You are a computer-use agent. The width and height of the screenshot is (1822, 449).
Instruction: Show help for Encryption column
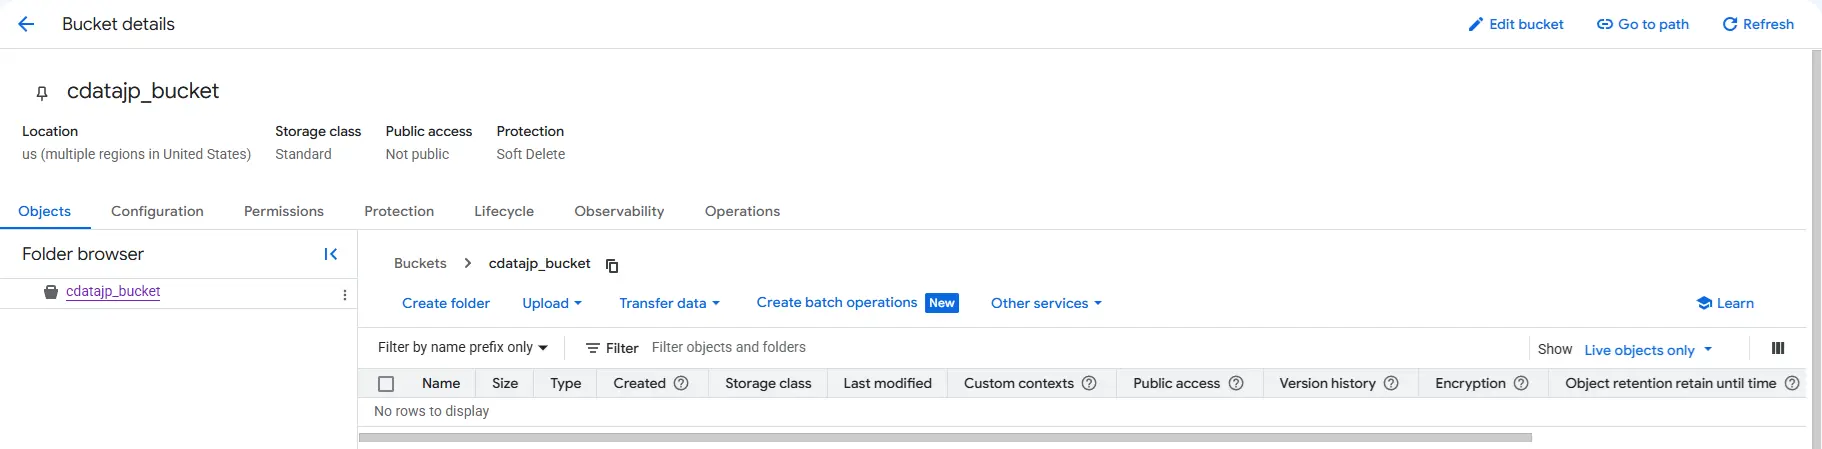click(1521, 383)
